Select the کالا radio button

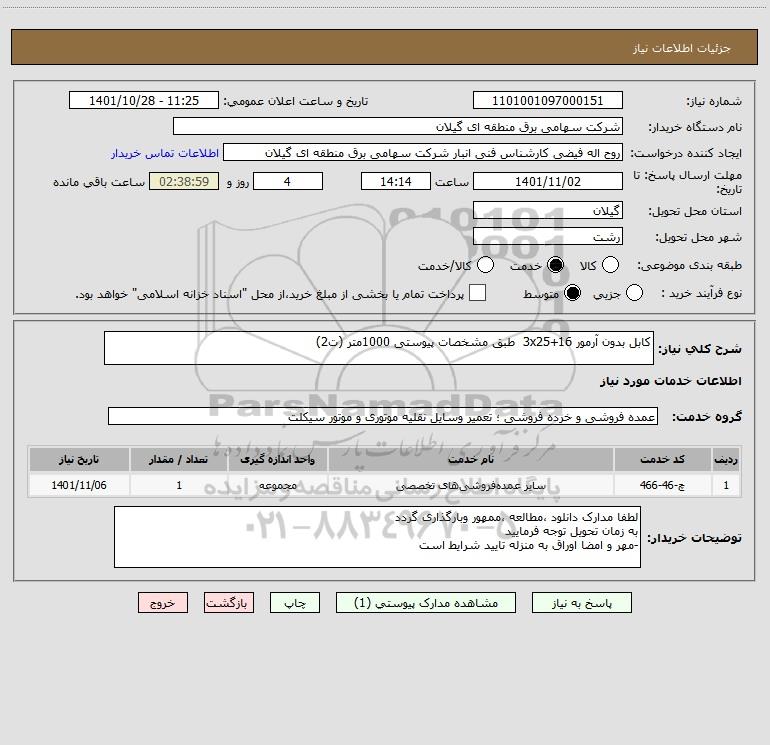[610, 265]
